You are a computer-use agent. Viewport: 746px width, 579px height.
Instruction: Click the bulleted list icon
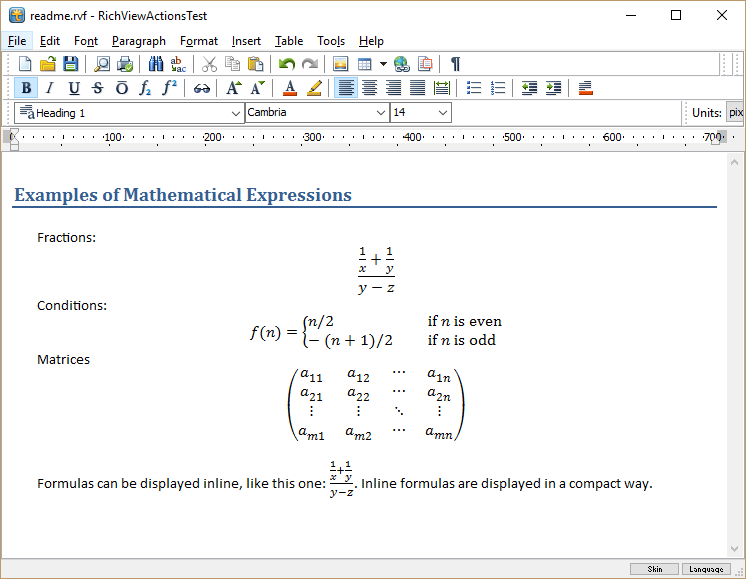pyautogui.click(x=474, y=88)
